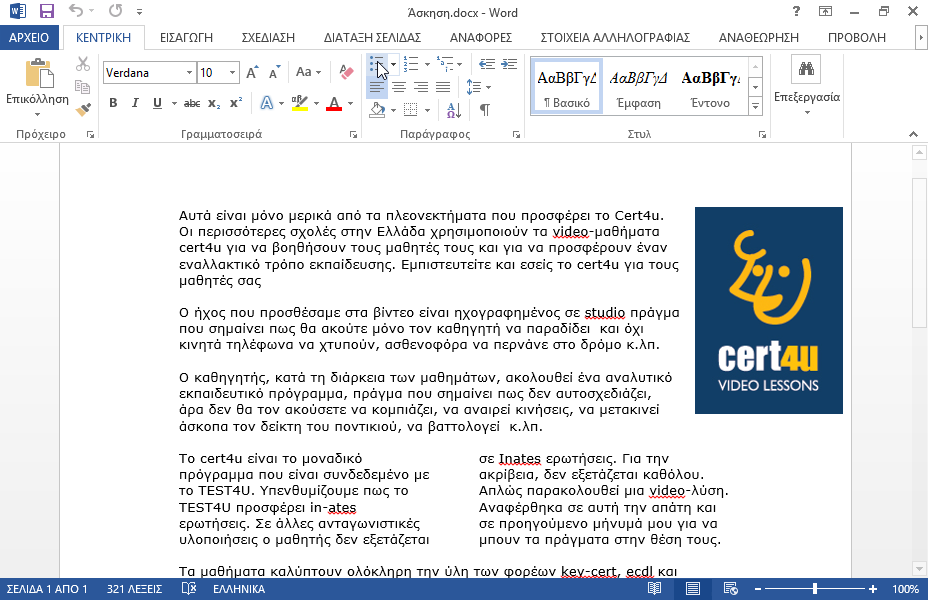Screen dimensions: 928x600
Task: Click ΣΕΛΙΔΑ 1 ΑΠΟ 1 in status bar
Action: (47, 589)
